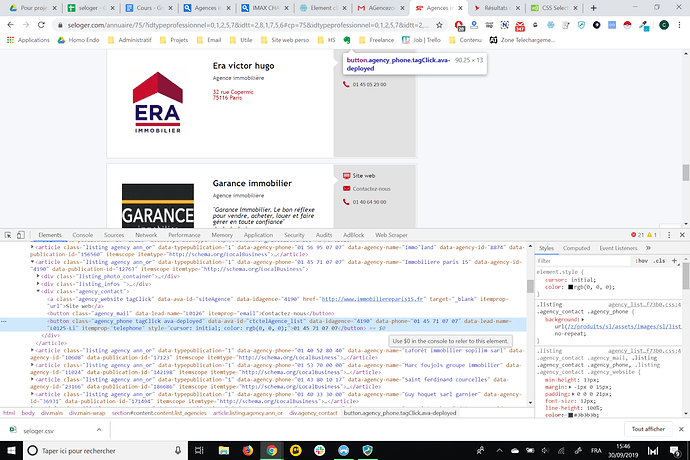Image resolution: width=690 pixels, height=460 pixels.
Task: Toggle the device toolbar icon in DevTools
Action: (20, 235)
